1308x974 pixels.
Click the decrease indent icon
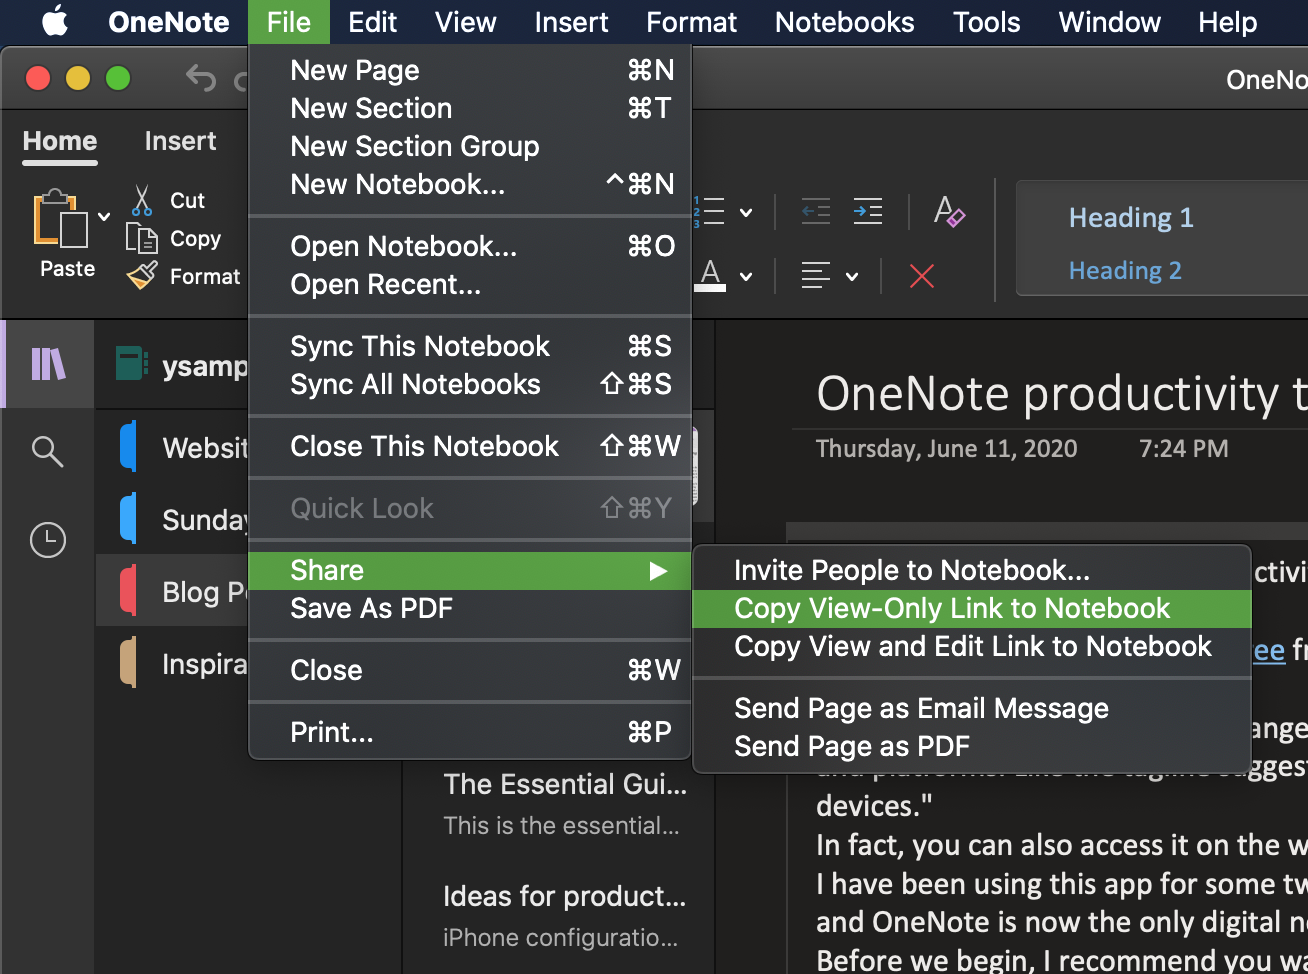(816, 211)
